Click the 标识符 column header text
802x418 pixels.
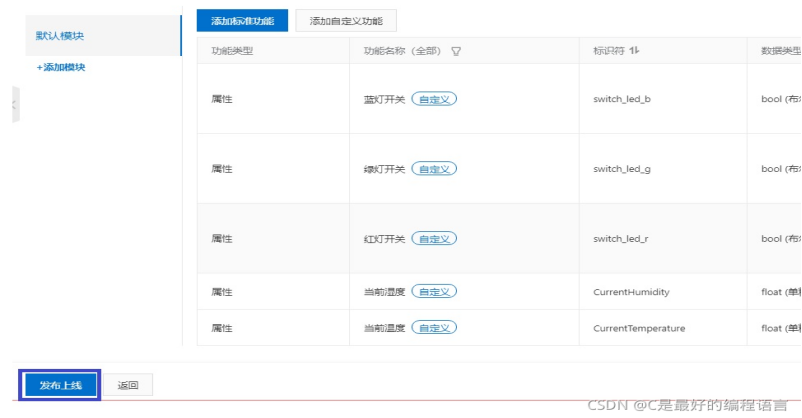point(609,51)
